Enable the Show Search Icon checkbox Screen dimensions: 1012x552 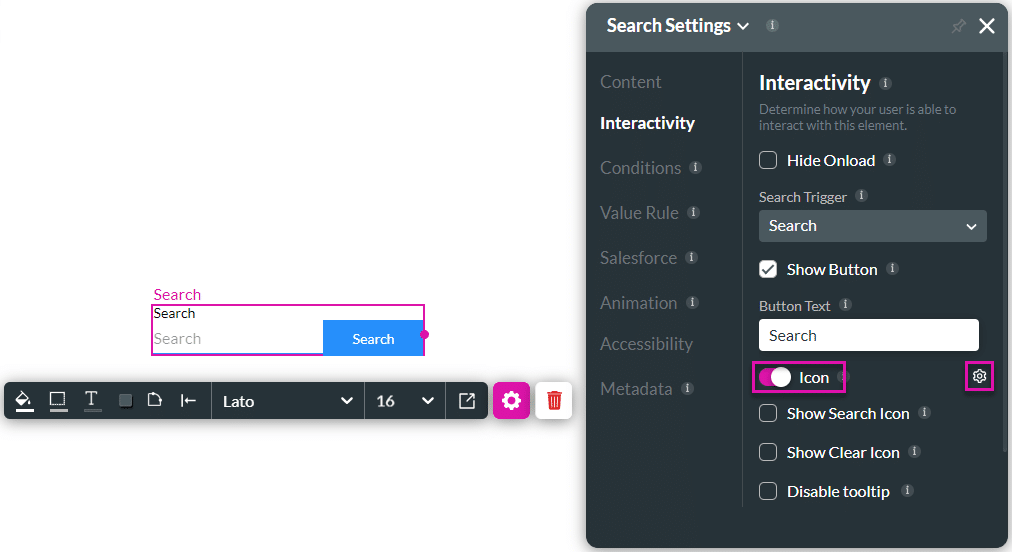click(x=768, y=413)
